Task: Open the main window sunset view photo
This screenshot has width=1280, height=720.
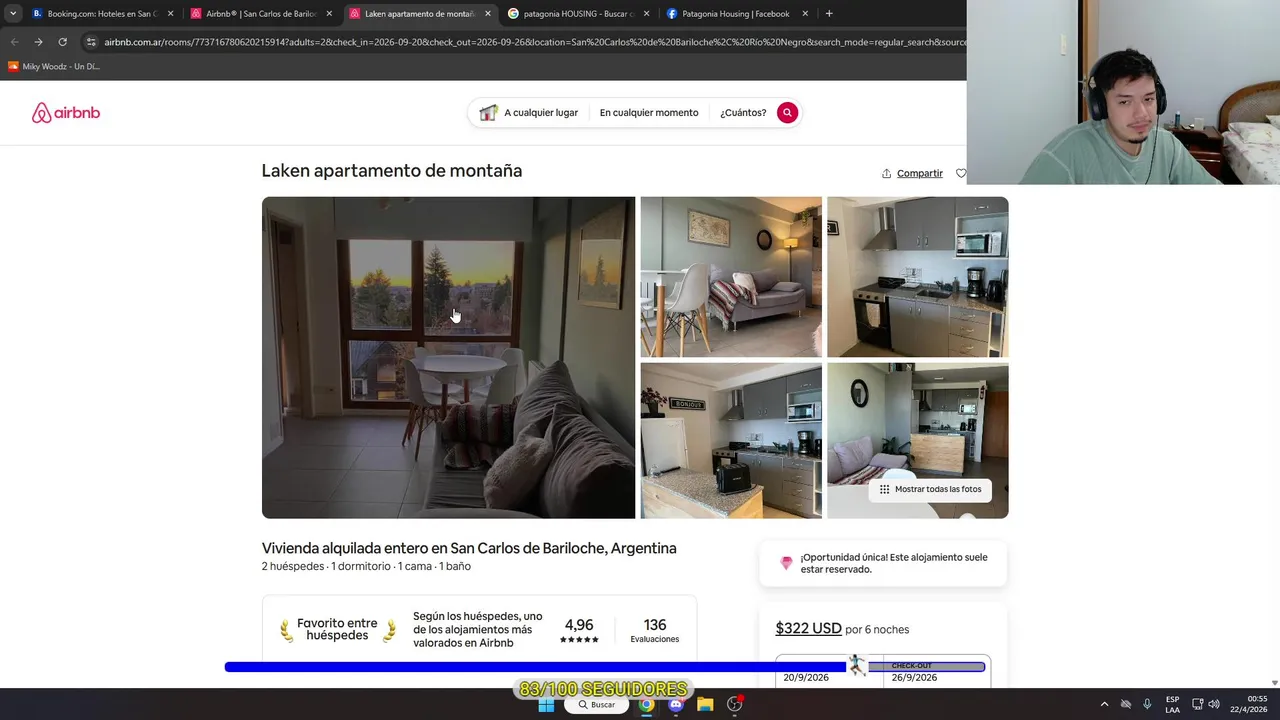Action: 448,357
